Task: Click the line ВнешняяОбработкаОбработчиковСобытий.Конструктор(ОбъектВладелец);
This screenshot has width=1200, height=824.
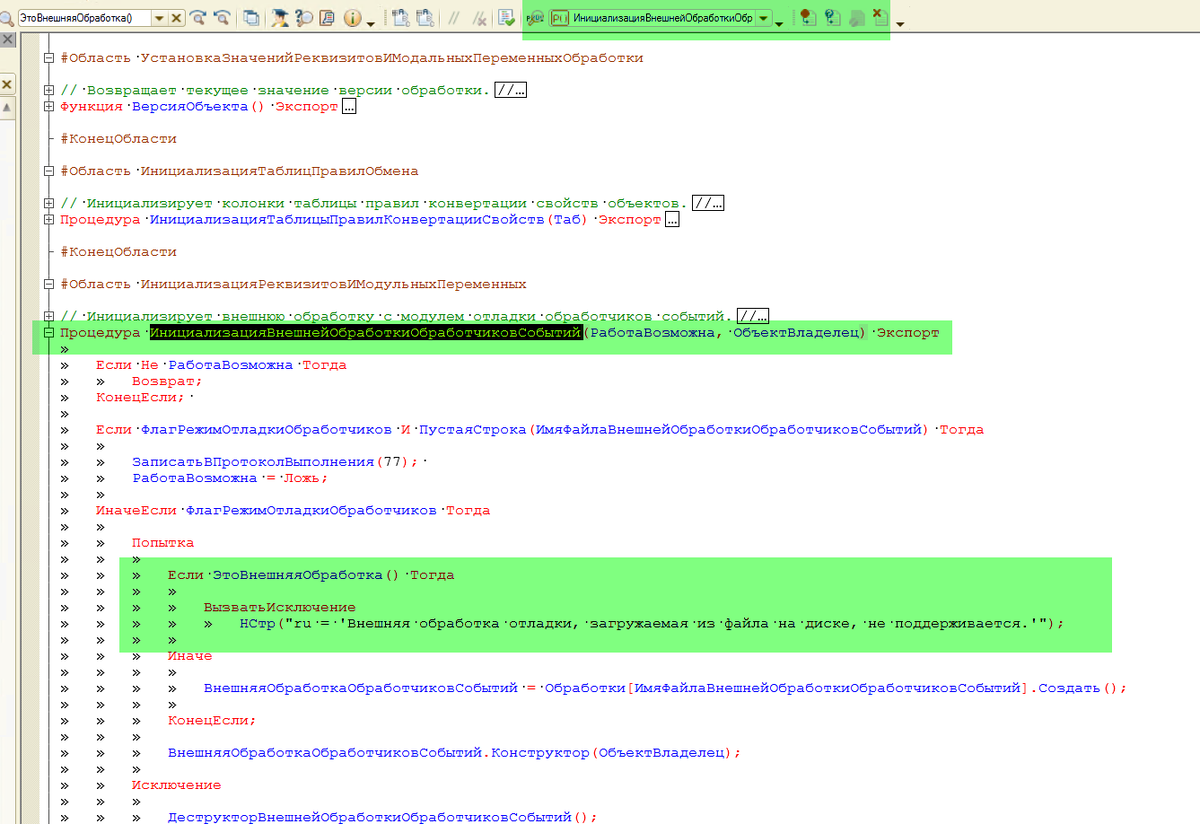Action: pos(455,752)
